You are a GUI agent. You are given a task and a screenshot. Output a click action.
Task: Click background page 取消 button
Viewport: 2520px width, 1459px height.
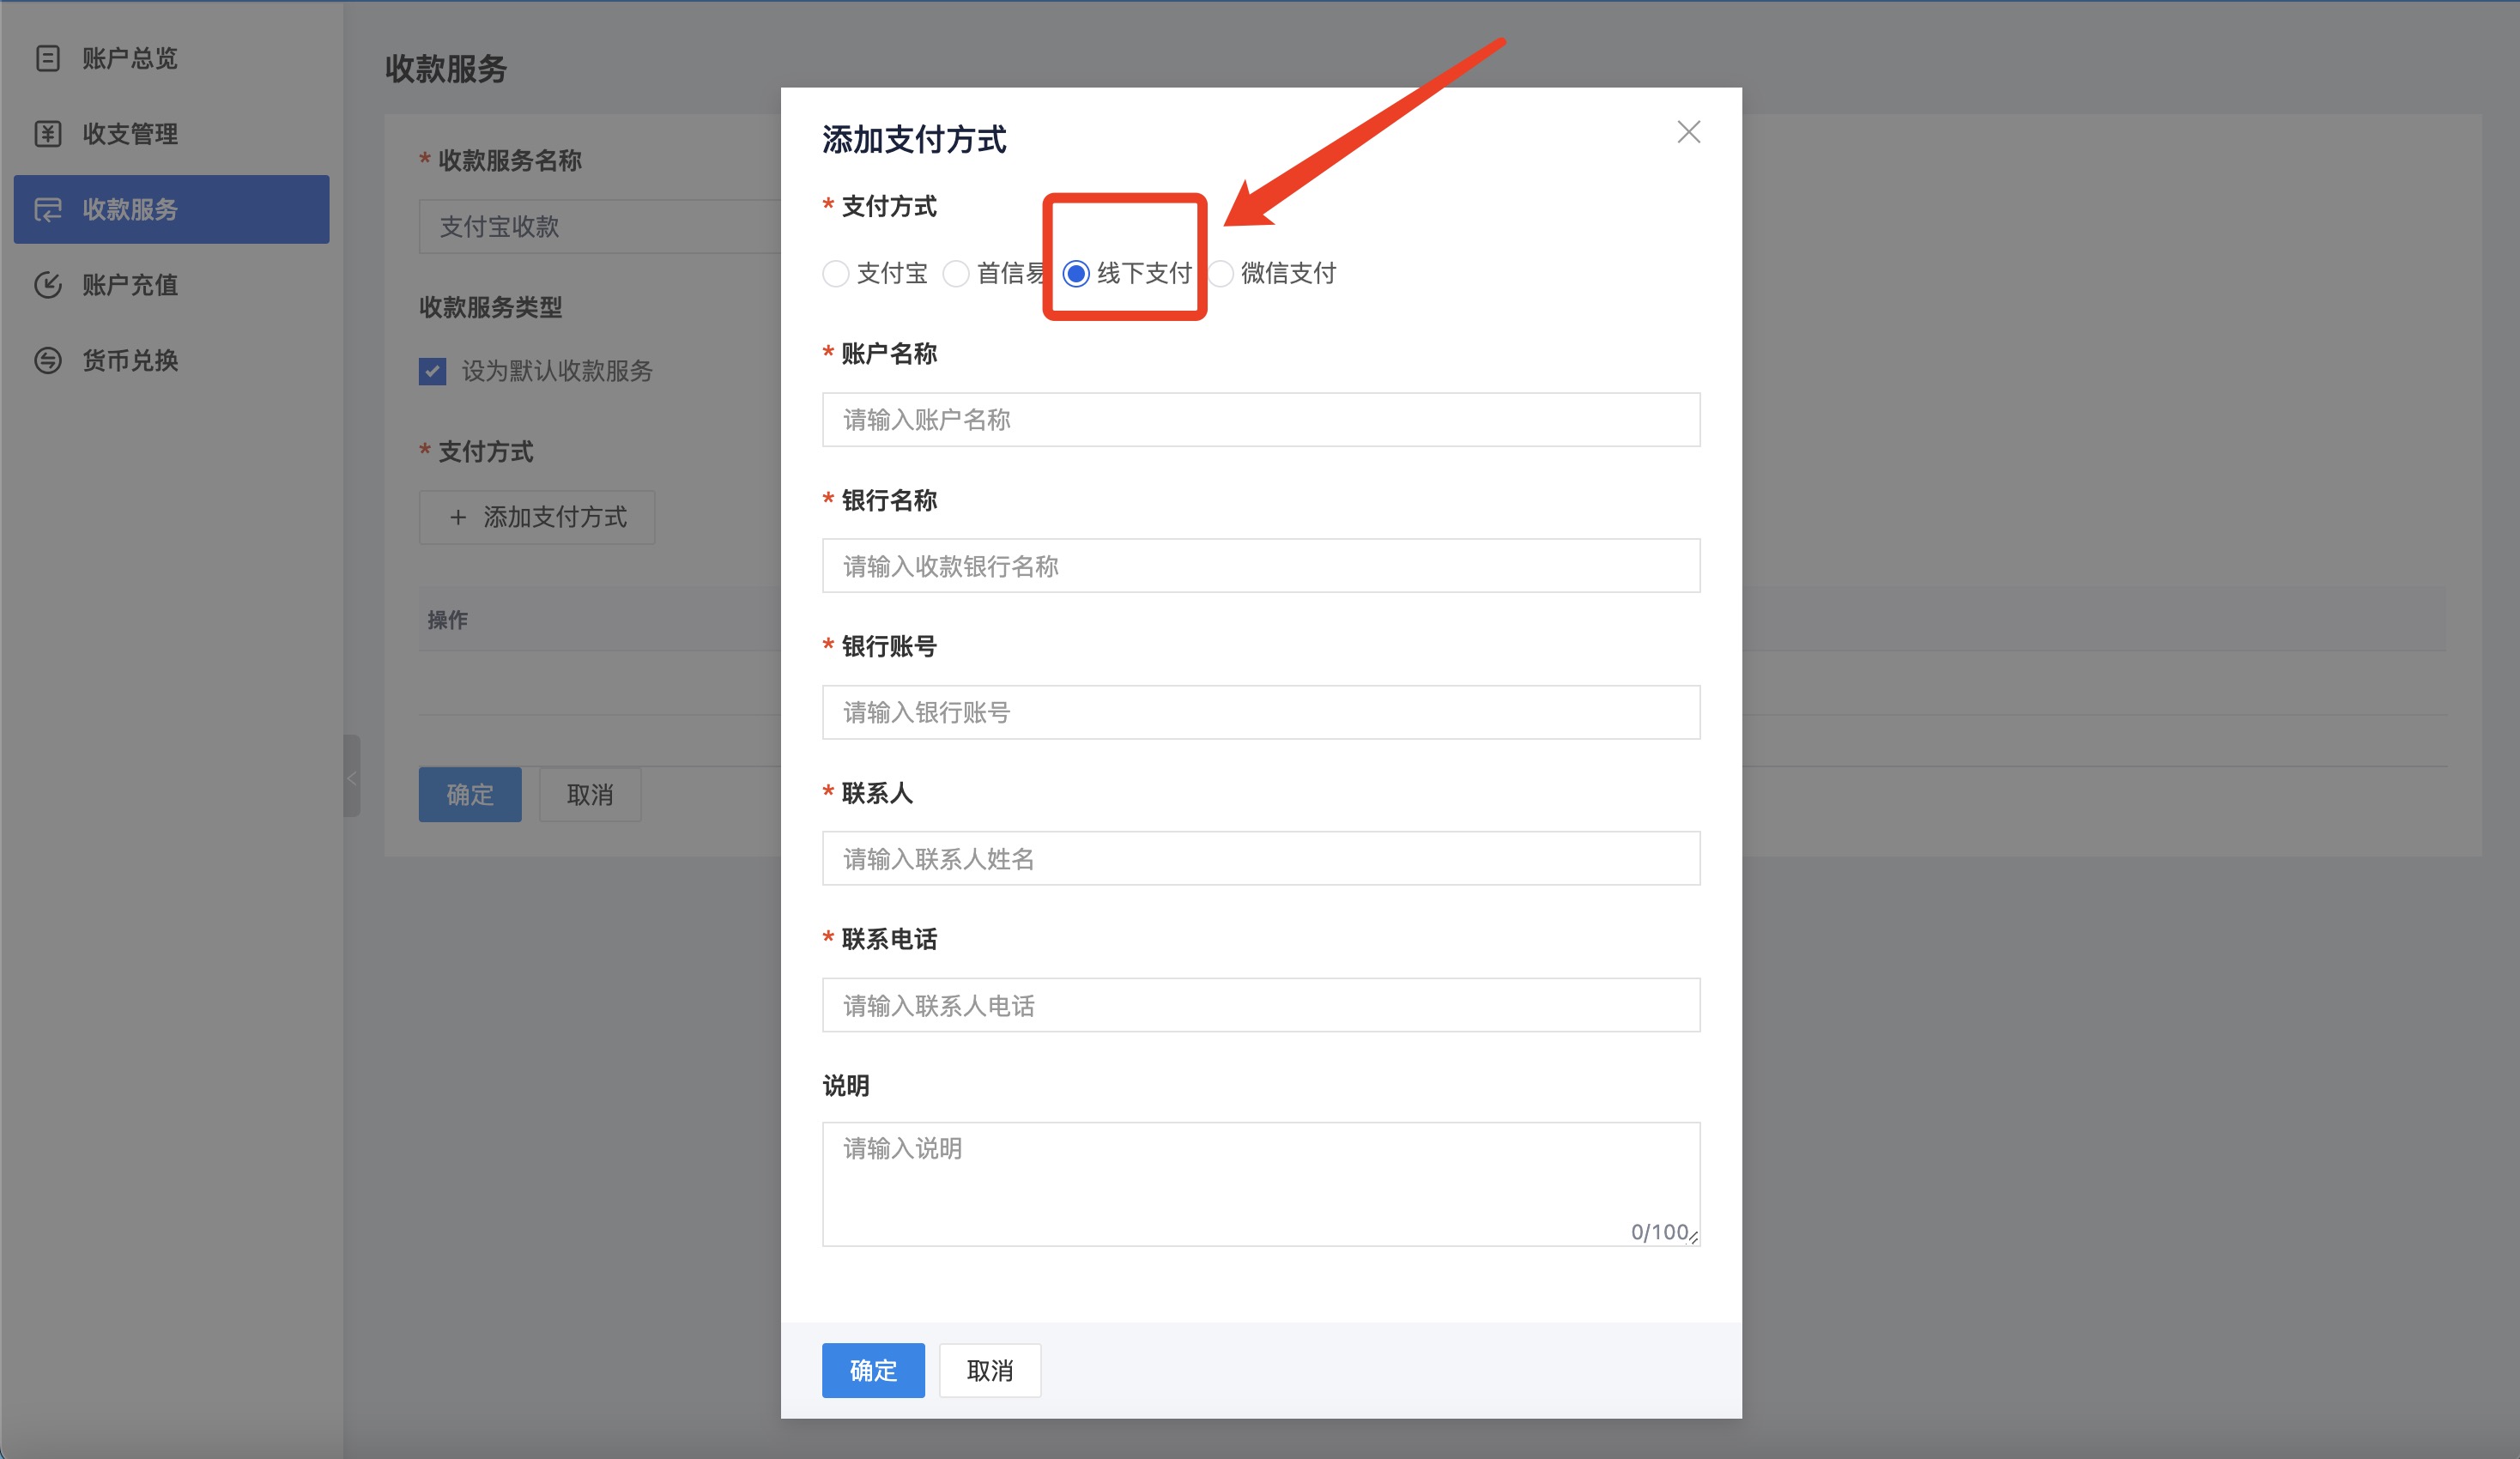[x=590, y=794]
